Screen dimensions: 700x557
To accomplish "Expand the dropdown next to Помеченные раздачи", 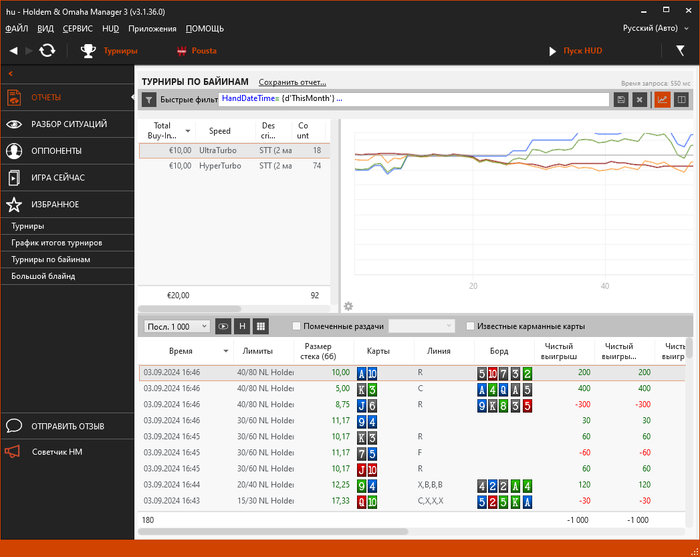I will 423,326.
